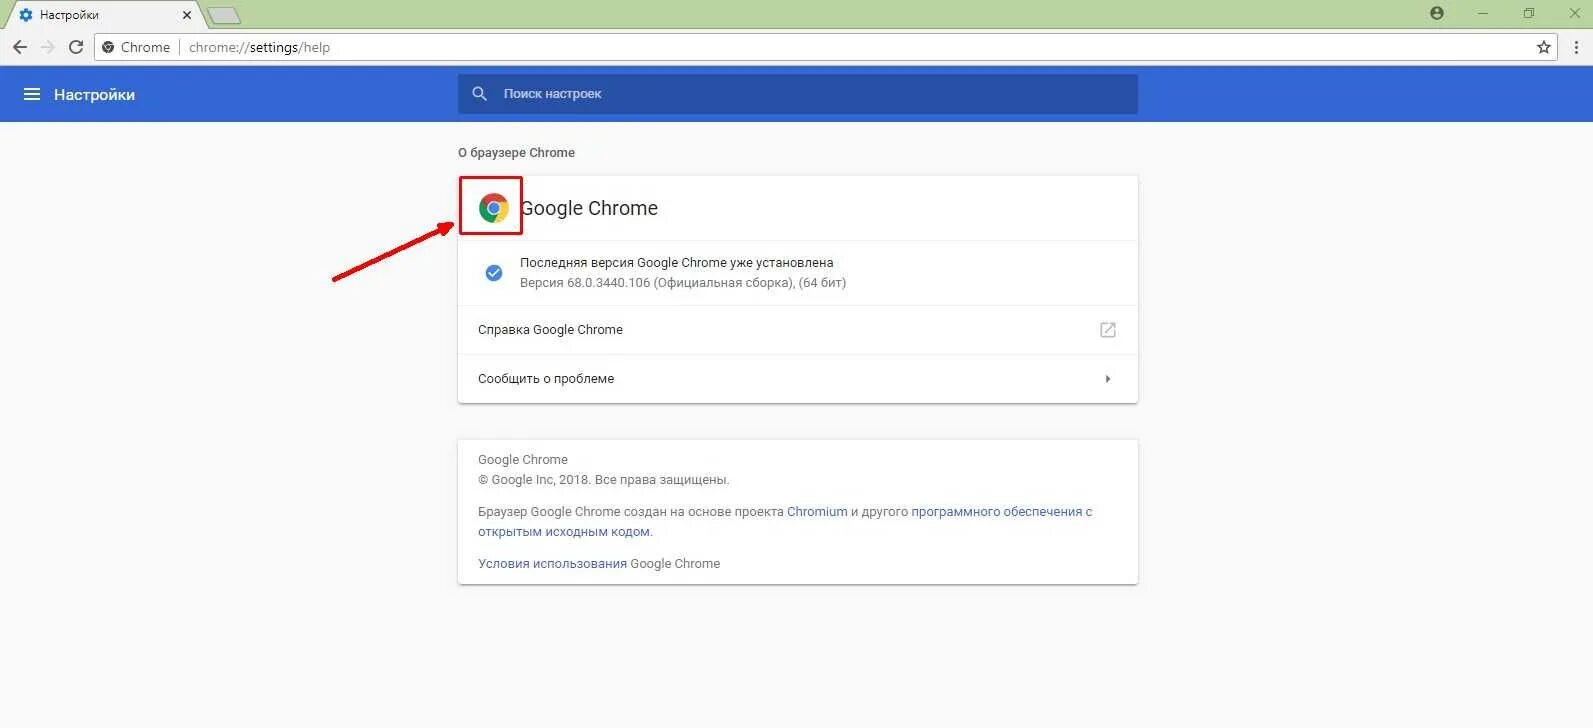Open the Chrome three-dot menu
Screen dimensions: 1593x728
click(x=1576, y=47)
